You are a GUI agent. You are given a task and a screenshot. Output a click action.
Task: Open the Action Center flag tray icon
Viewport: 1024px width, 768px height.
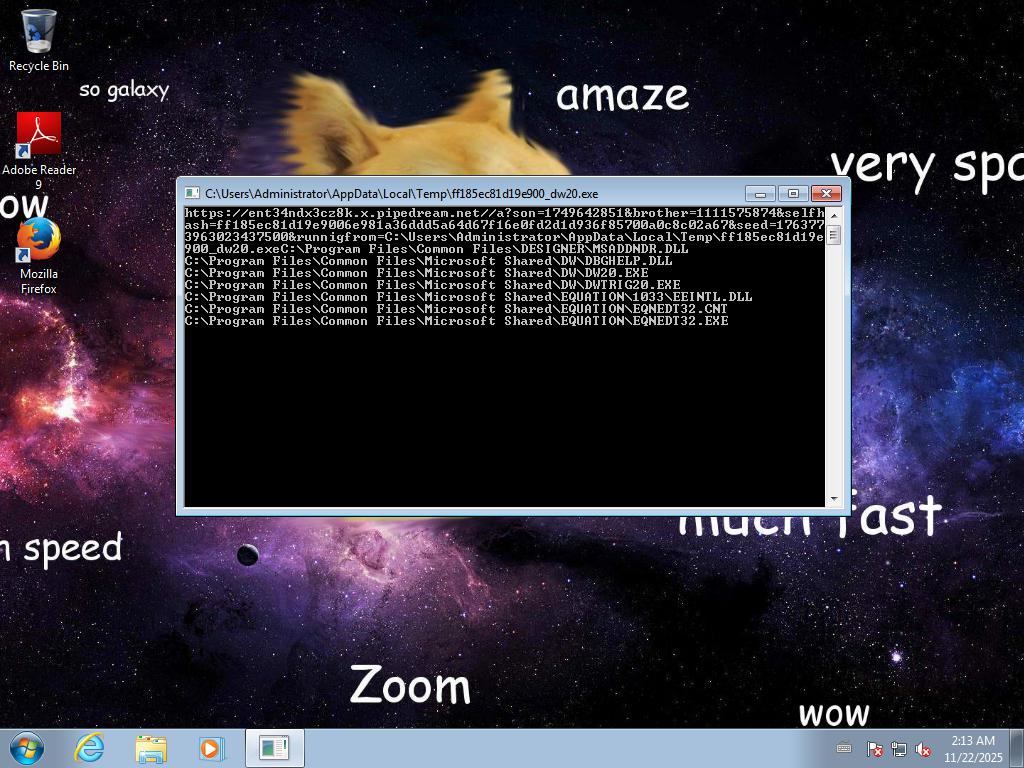[x=873, y=749]
